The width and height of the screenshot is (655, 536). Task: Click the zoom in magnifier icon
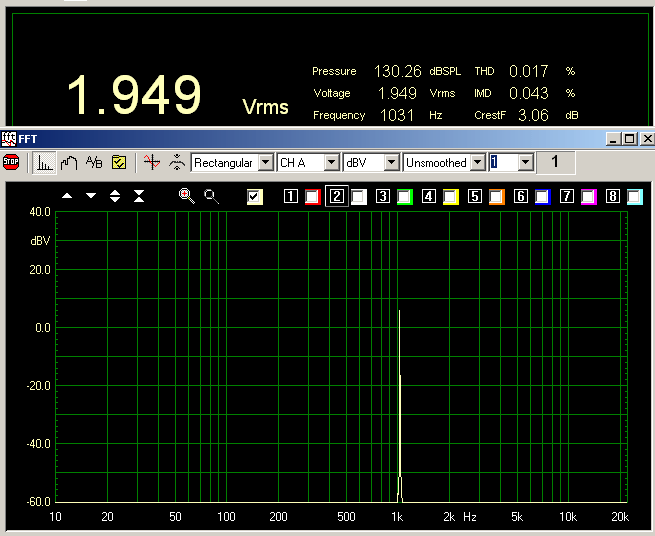(186, 196)
